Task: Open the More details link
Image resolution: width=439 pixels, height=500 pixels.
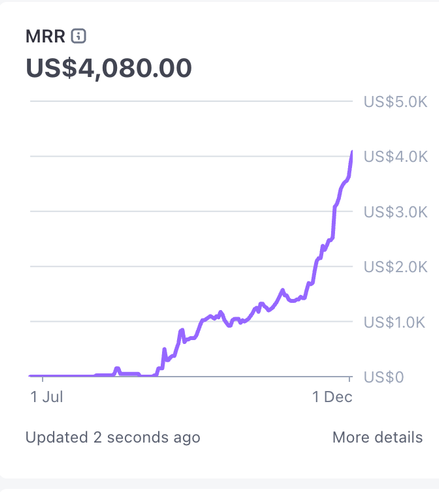Action: (x=377, y=437)
